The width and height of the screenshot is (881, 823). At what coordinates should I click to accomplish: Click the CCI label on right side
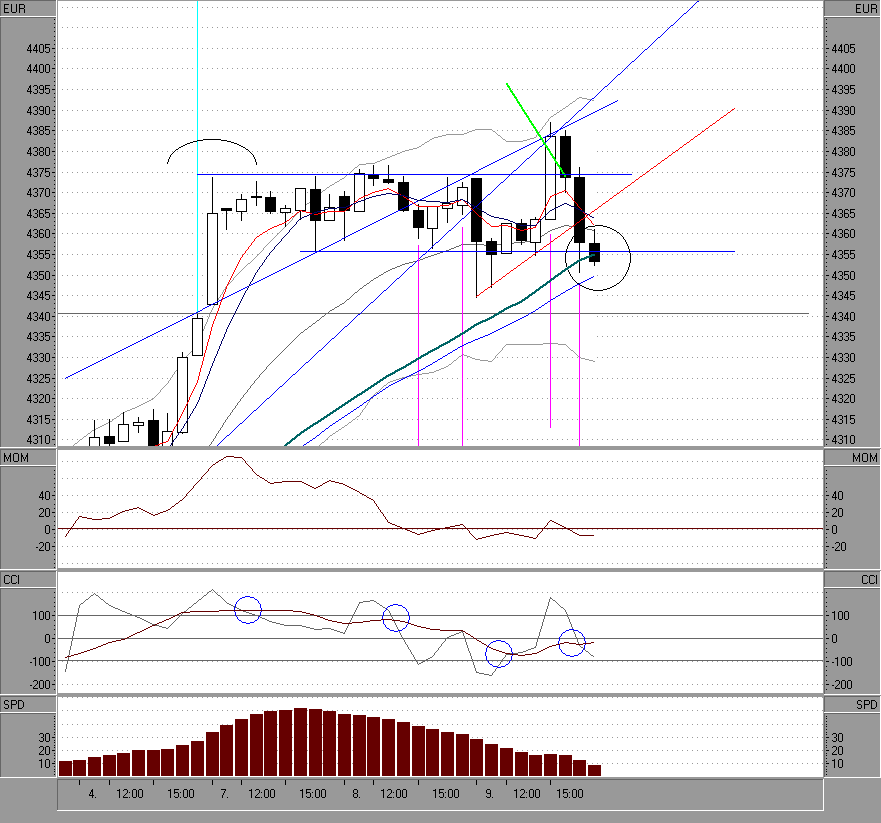tap(869, 579)
